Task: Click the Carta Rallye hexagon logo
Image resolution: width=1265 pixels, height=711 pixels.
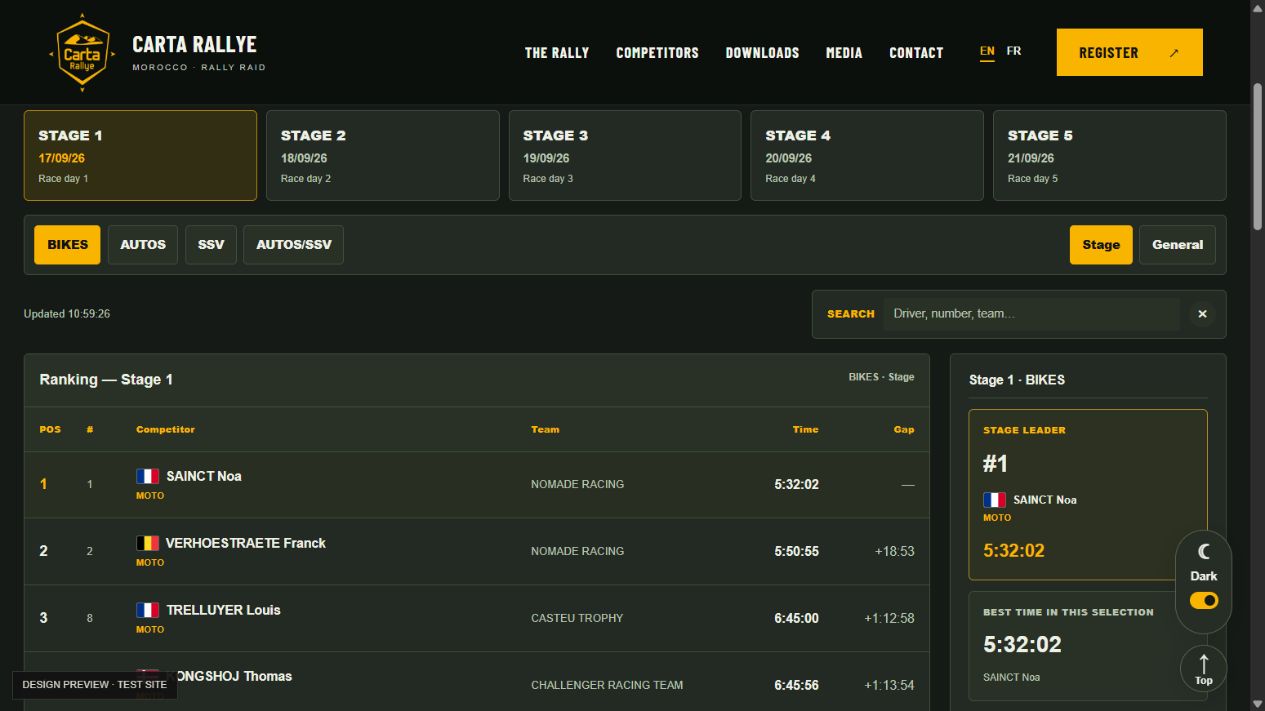Action: click(x=81, y=52)
